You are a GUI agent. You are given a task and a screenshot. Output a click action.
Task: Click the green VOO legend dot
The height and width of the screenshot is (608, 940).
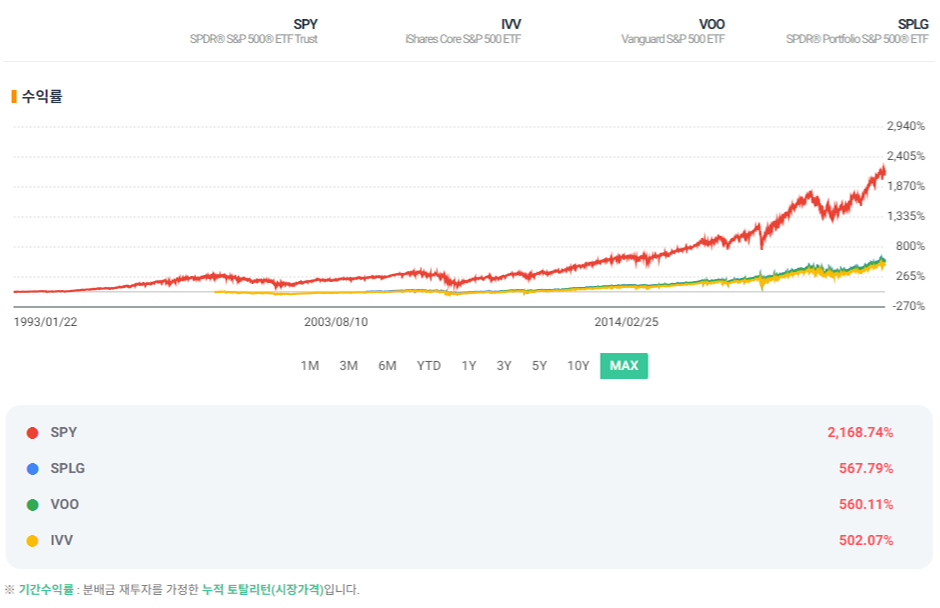pos(32,505)
